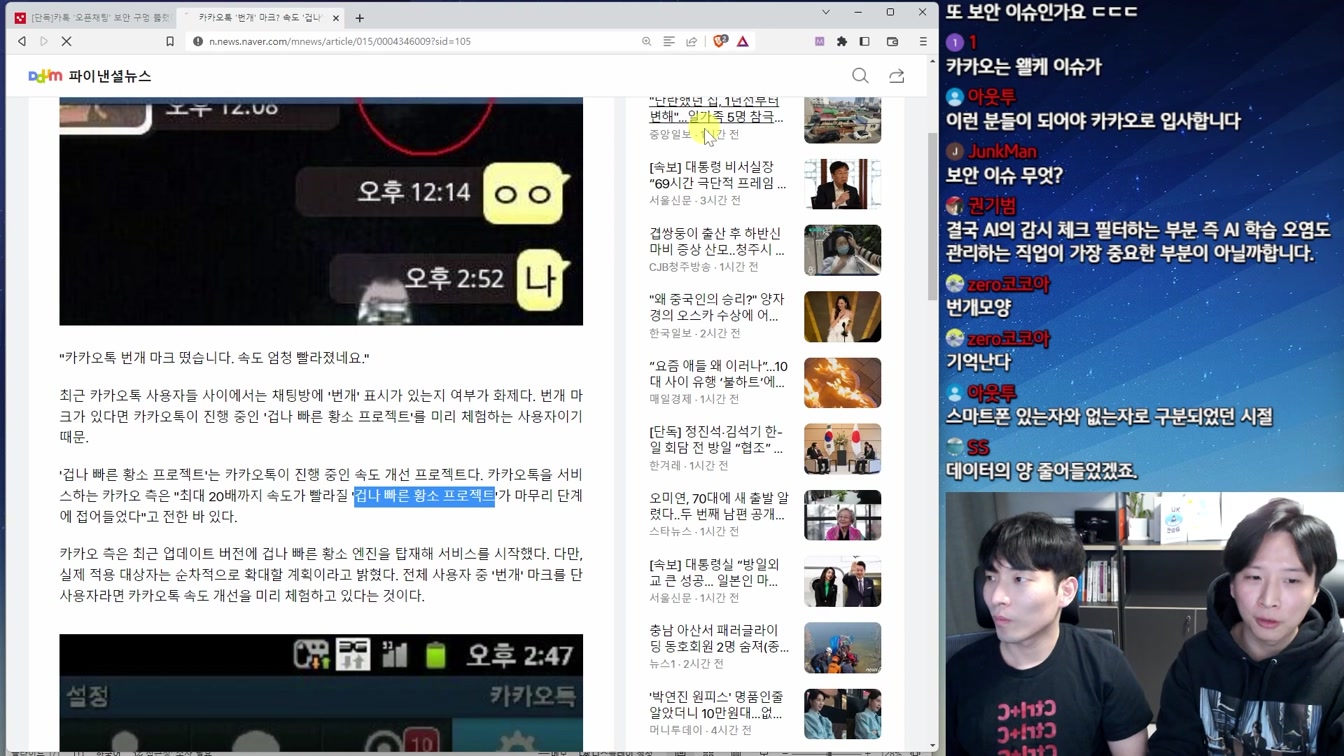
Task: Open headline 요즘 애들 왜 이러나
Action: [x=718, y=373]
